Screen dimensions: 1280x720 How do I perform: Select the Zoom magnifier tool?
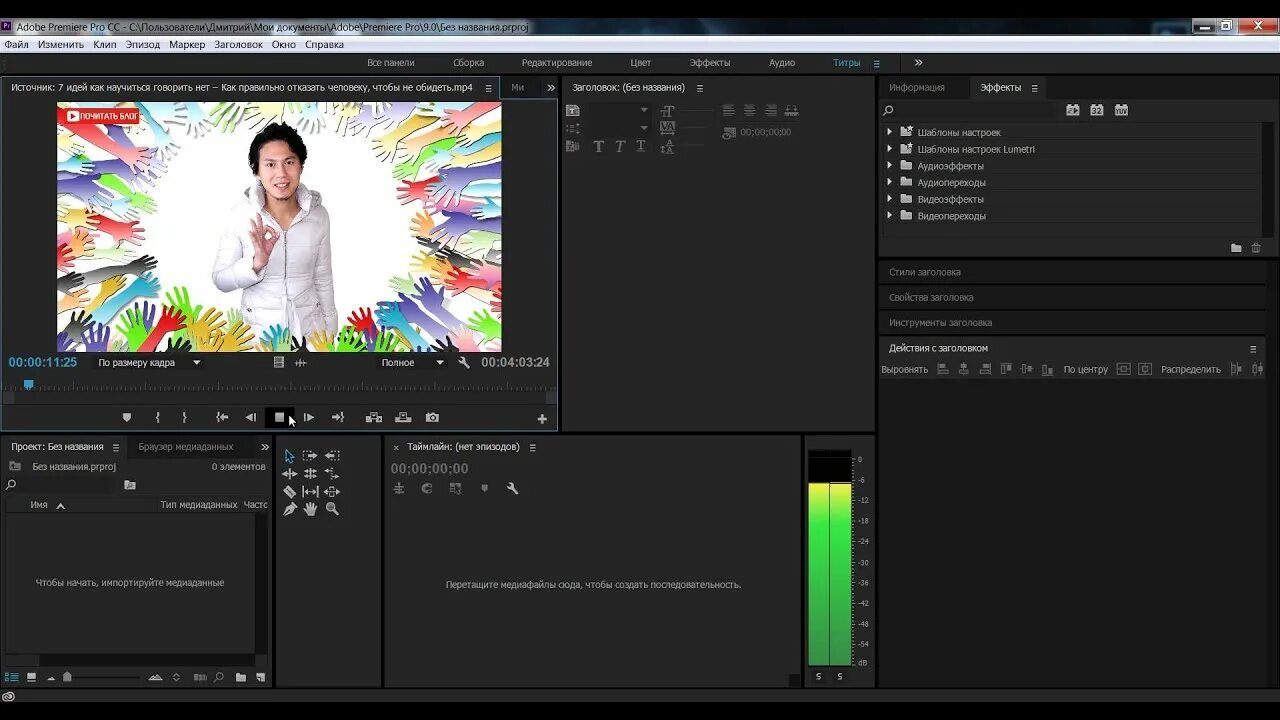[x=332, y=509]
